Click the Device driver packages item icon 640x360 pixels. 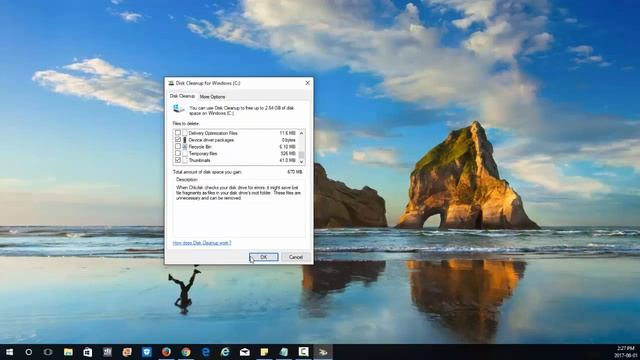(185, 140)
